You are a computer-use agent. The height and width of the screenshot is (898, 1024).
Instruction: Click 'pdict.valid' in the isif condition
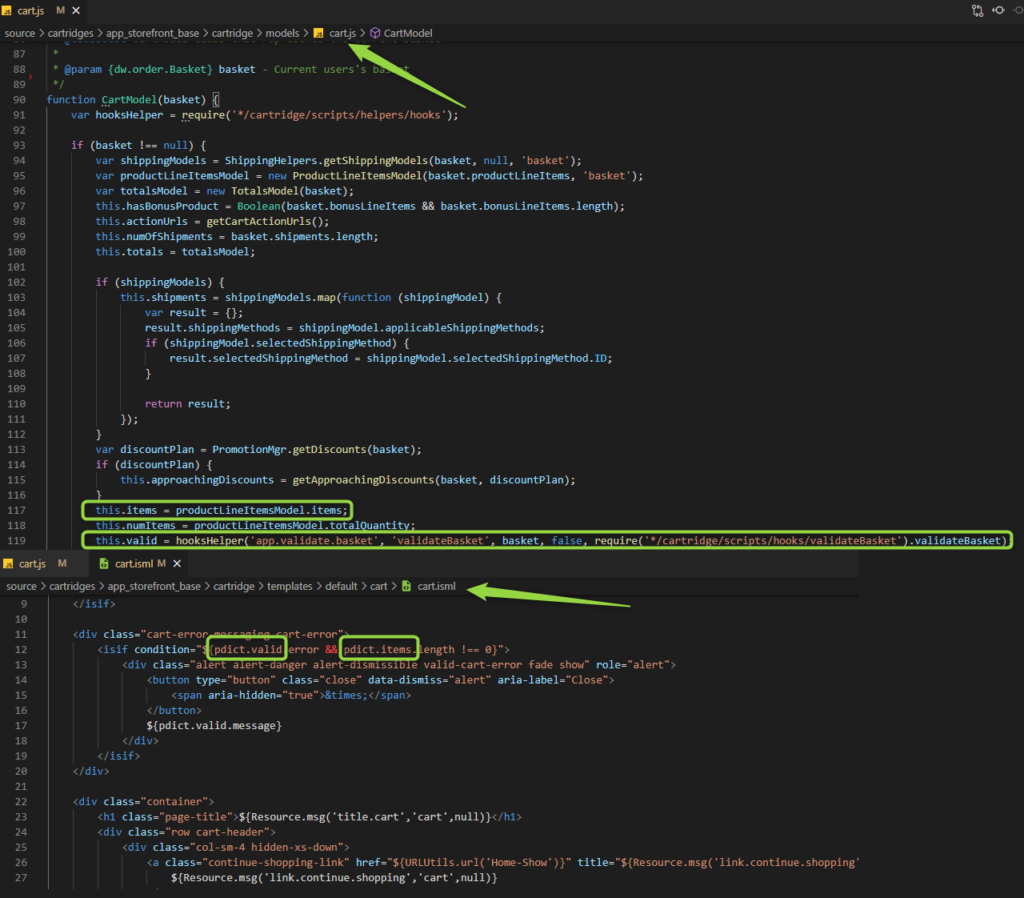pyautogui.click(x=249, y=649)
